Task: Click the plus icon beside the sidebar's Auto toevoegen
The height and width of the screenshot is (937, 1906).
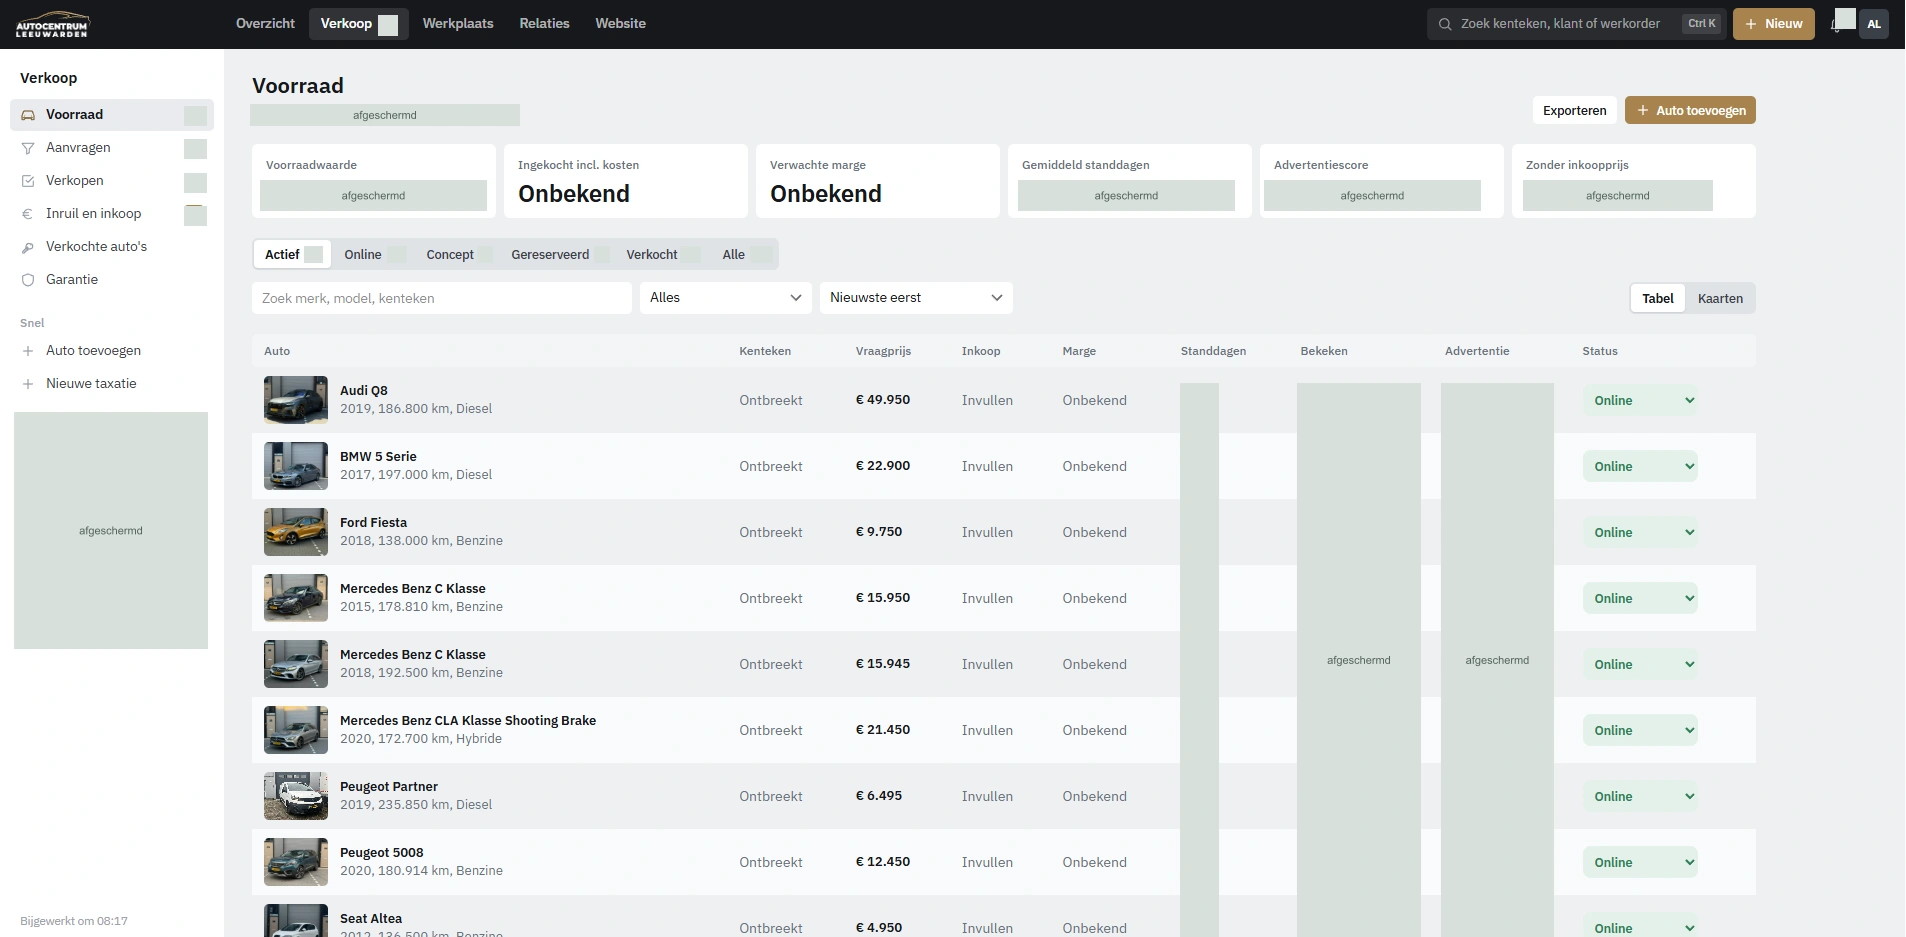Action: click(x=28, y=351)
